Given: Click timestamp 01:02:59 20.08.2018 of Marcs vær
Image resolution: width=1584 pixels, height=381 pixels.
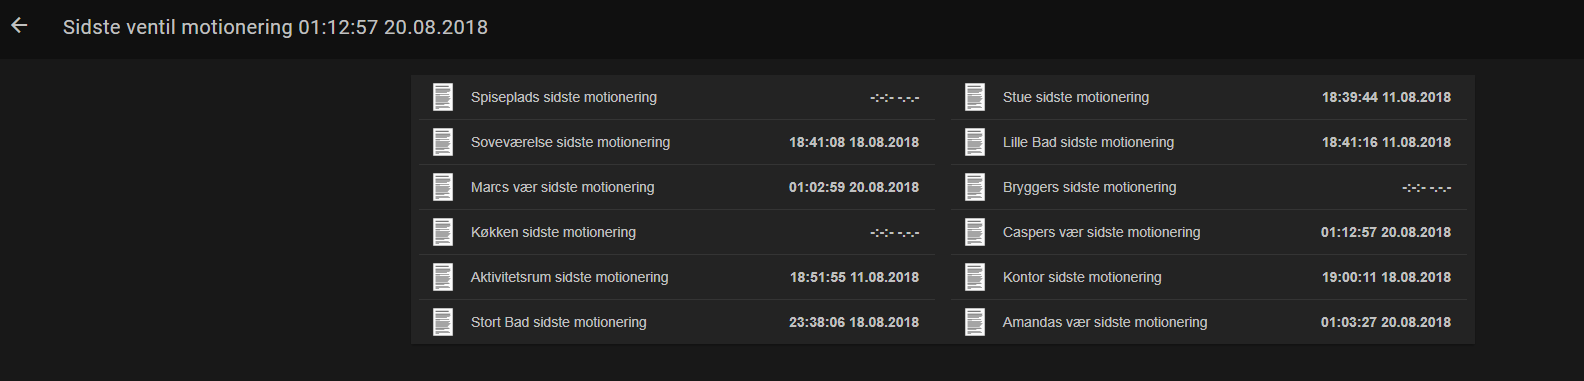Looking at the screenshot, I should [x=854, y=187].
